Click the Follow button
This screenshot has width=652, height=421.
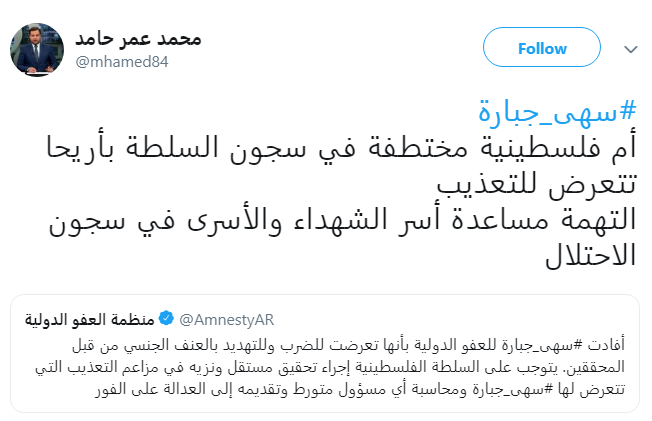click(x=542, y=48)
